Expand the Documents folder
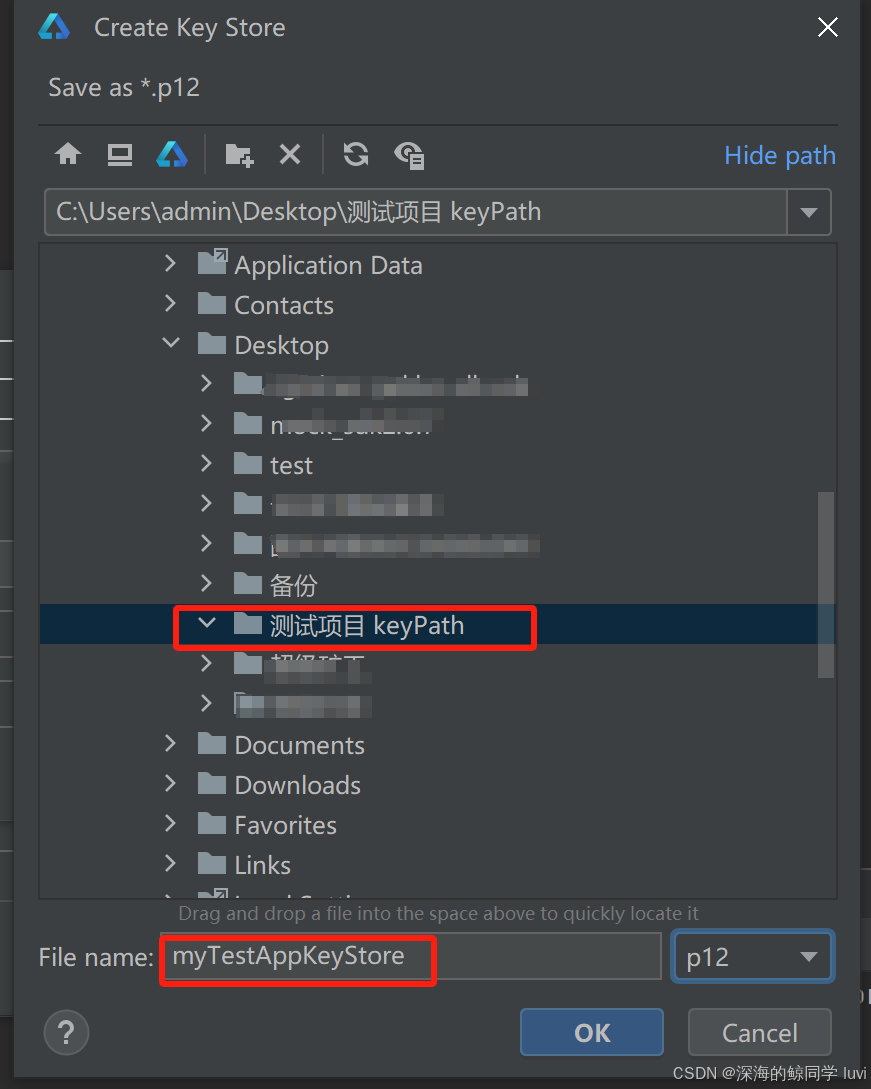 [170, 744]
